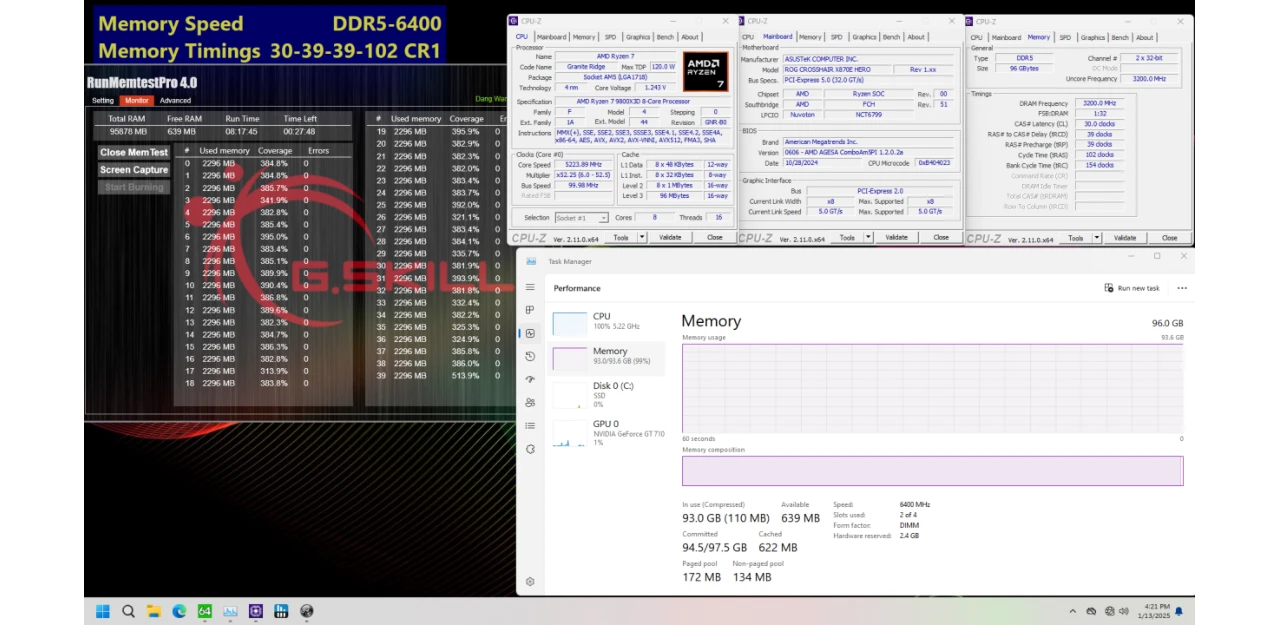Click the Start Burning button
The width and height of the screenshot is (1280, 625).
[134, 187]
